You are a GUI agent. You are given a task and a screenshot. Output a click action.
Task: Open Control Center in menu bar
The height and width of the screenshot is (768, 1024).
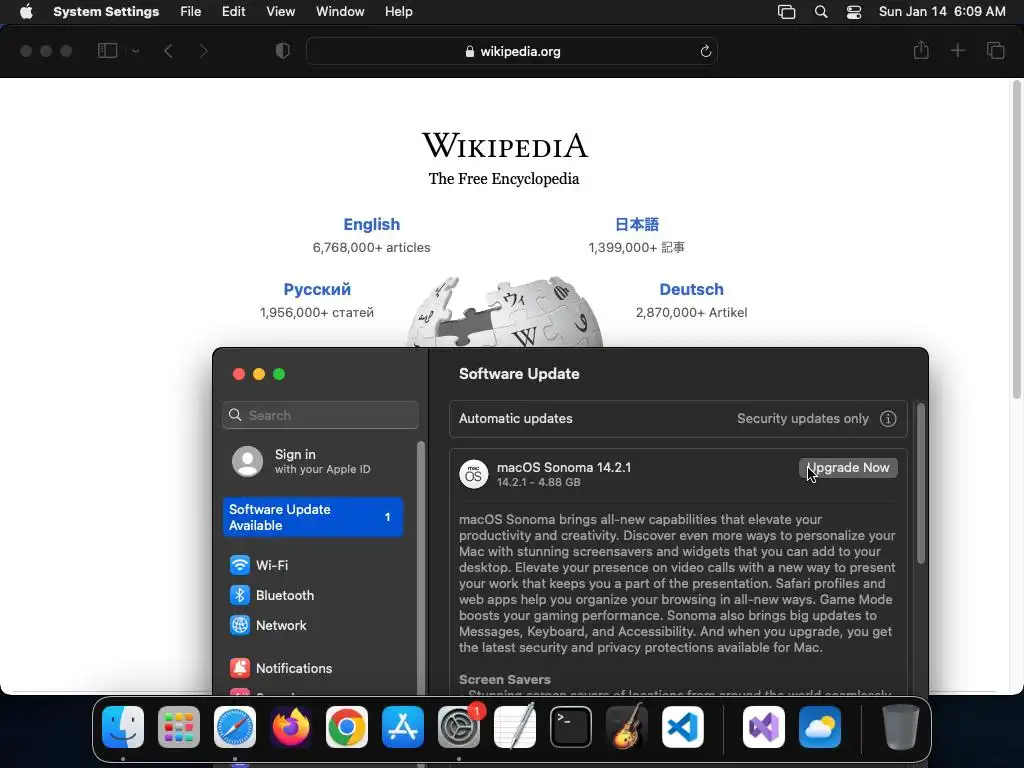[854, 12]
